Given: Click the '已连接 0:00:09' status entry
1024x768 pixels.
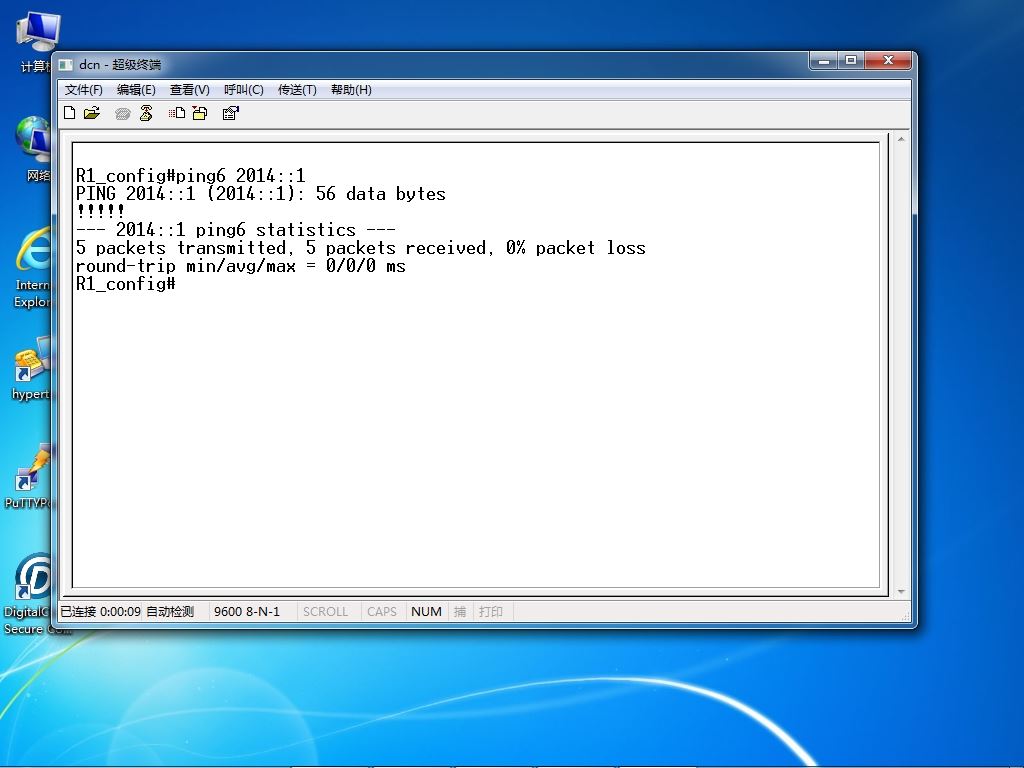Looking at the screenshot, I should click(101, 611).
